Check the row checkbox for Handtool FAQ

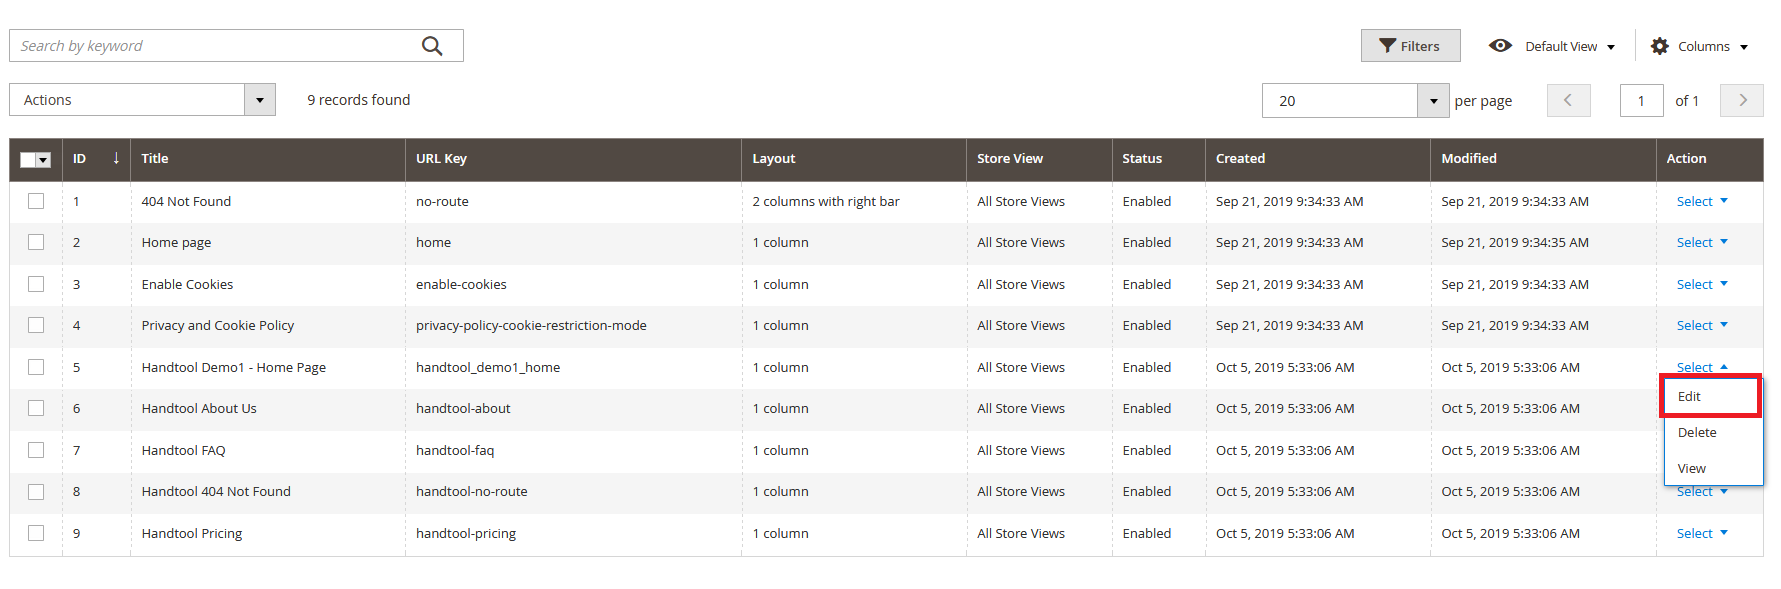click(36, 450)
